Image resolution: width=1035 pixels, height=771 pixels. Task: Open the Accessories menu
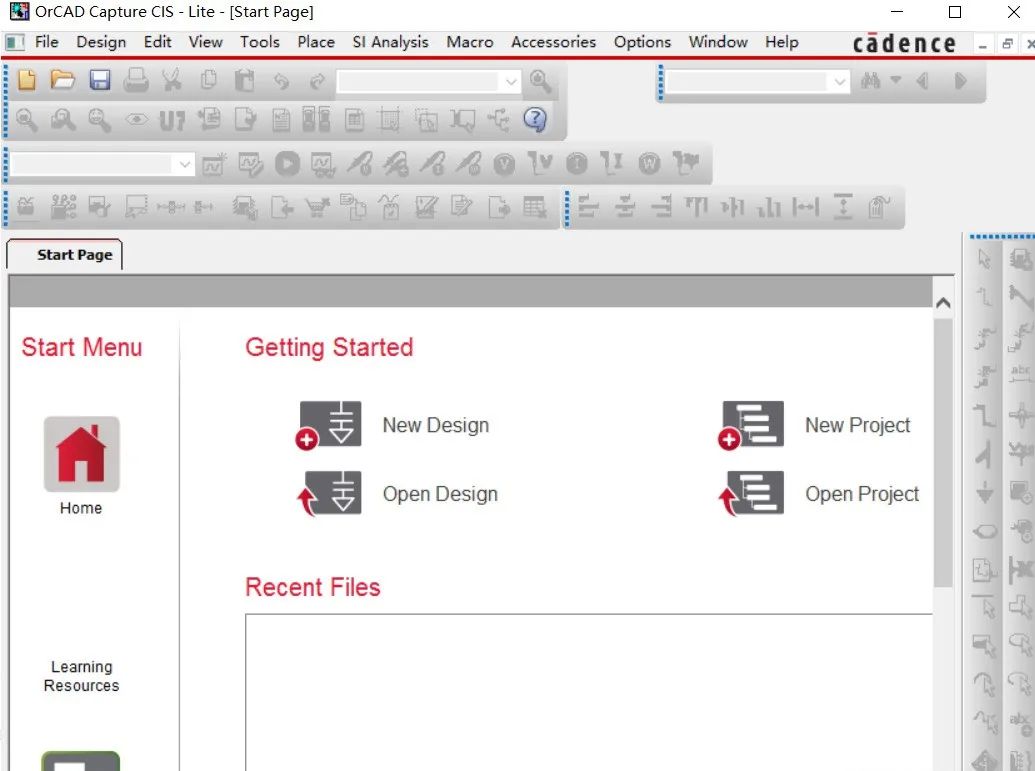pos(554,42)
